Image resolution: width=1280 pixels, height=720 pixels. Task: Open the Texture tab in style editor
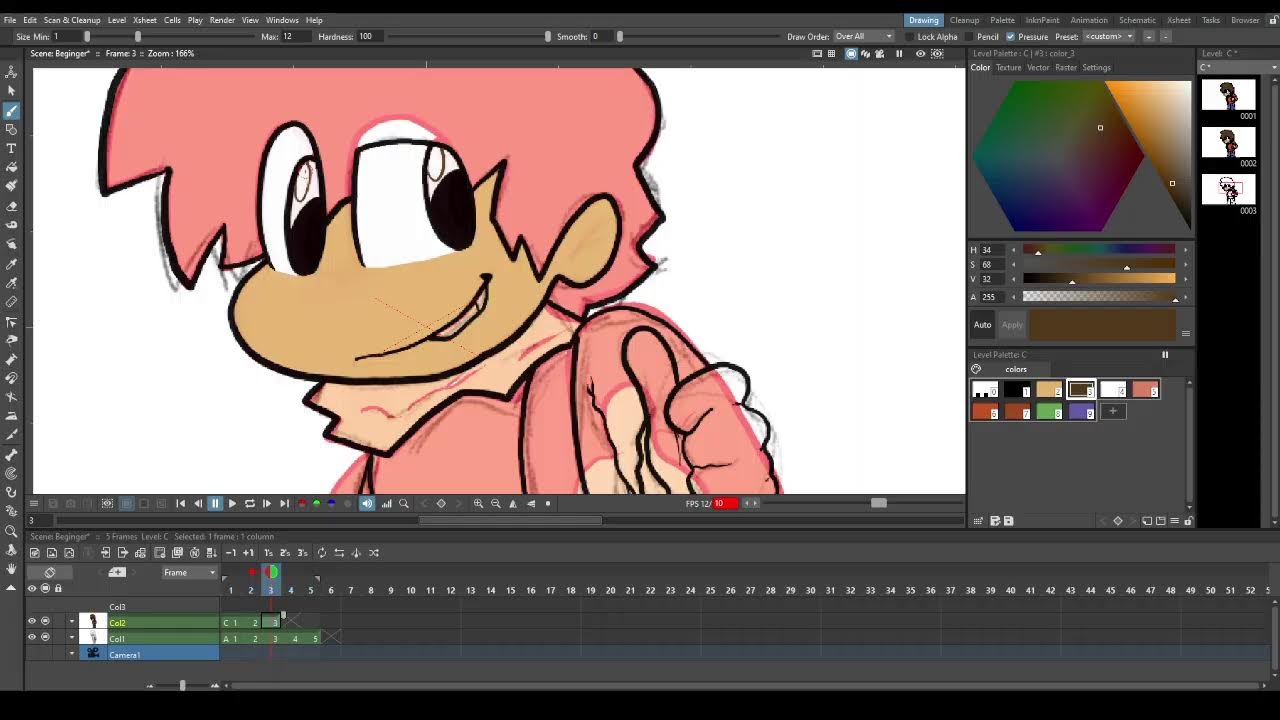coord(1008,68)
